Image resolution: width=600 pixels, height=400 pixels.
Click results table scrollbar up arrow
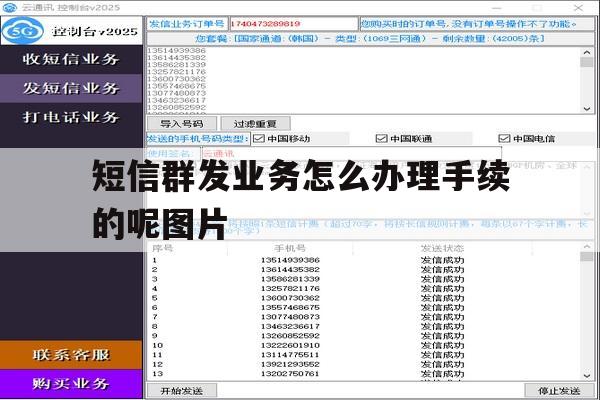point(587,247)
